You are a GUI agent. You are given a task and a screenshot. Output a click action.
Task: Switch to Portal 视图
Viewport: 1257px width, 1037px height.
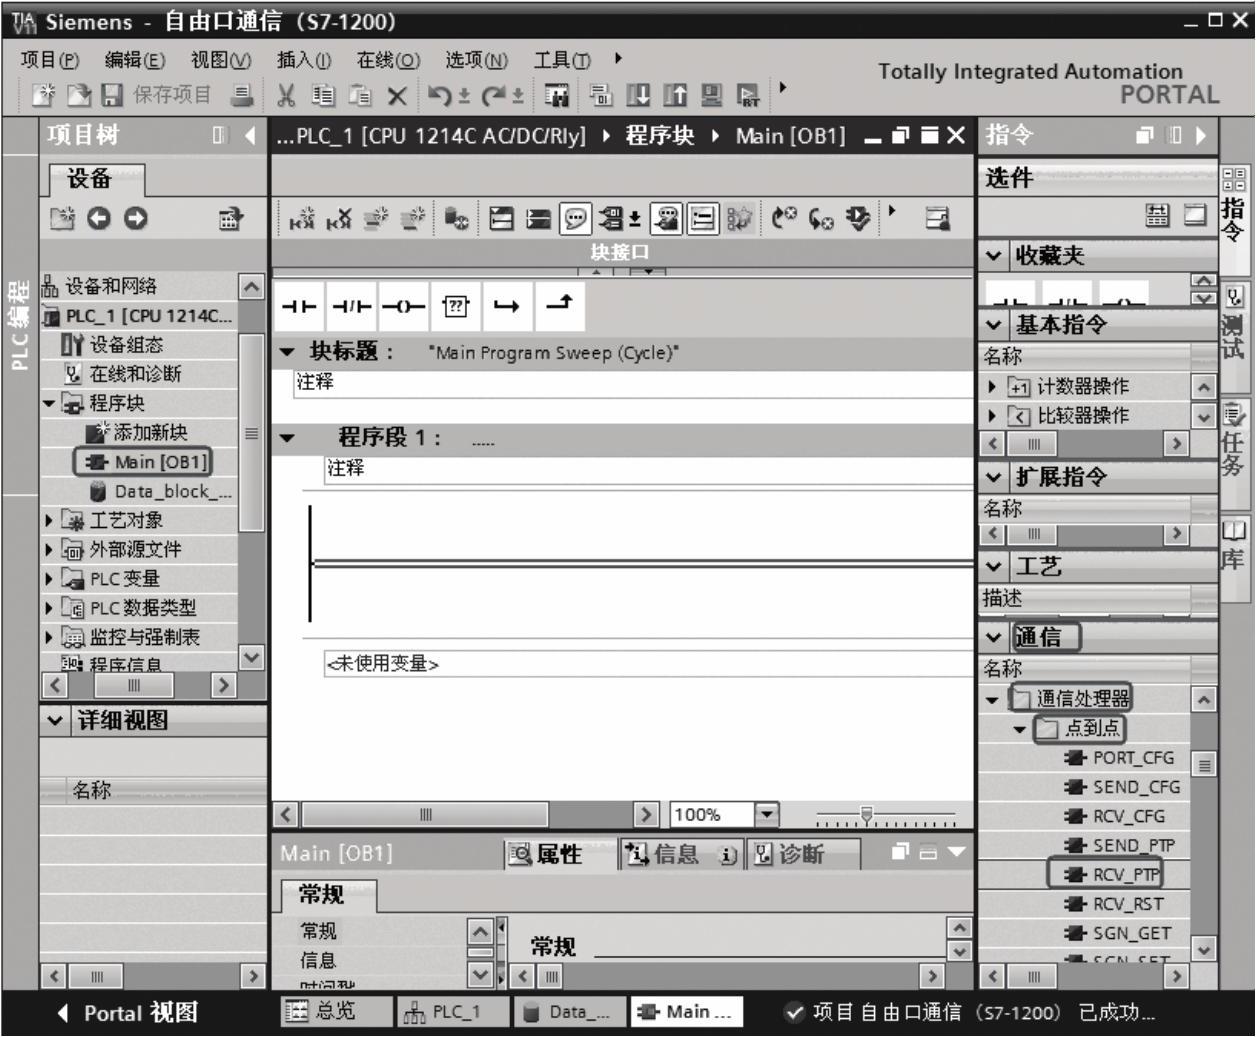128,1013
